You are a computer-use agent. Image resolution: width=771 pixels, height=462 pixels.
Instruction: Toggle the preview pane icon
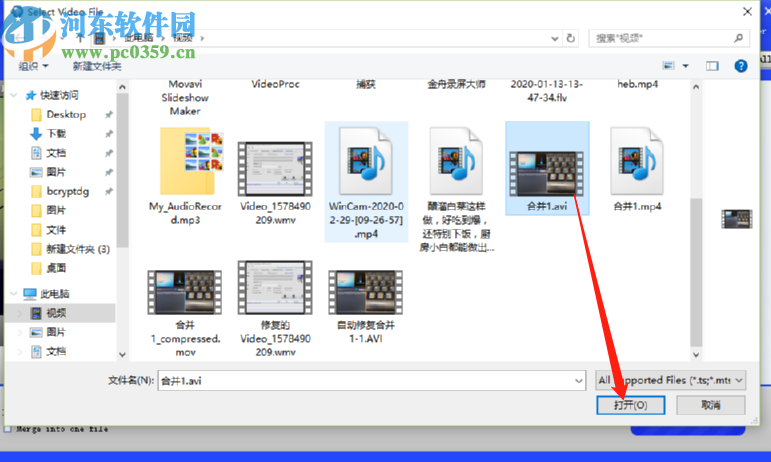click(x=712, y=65)
